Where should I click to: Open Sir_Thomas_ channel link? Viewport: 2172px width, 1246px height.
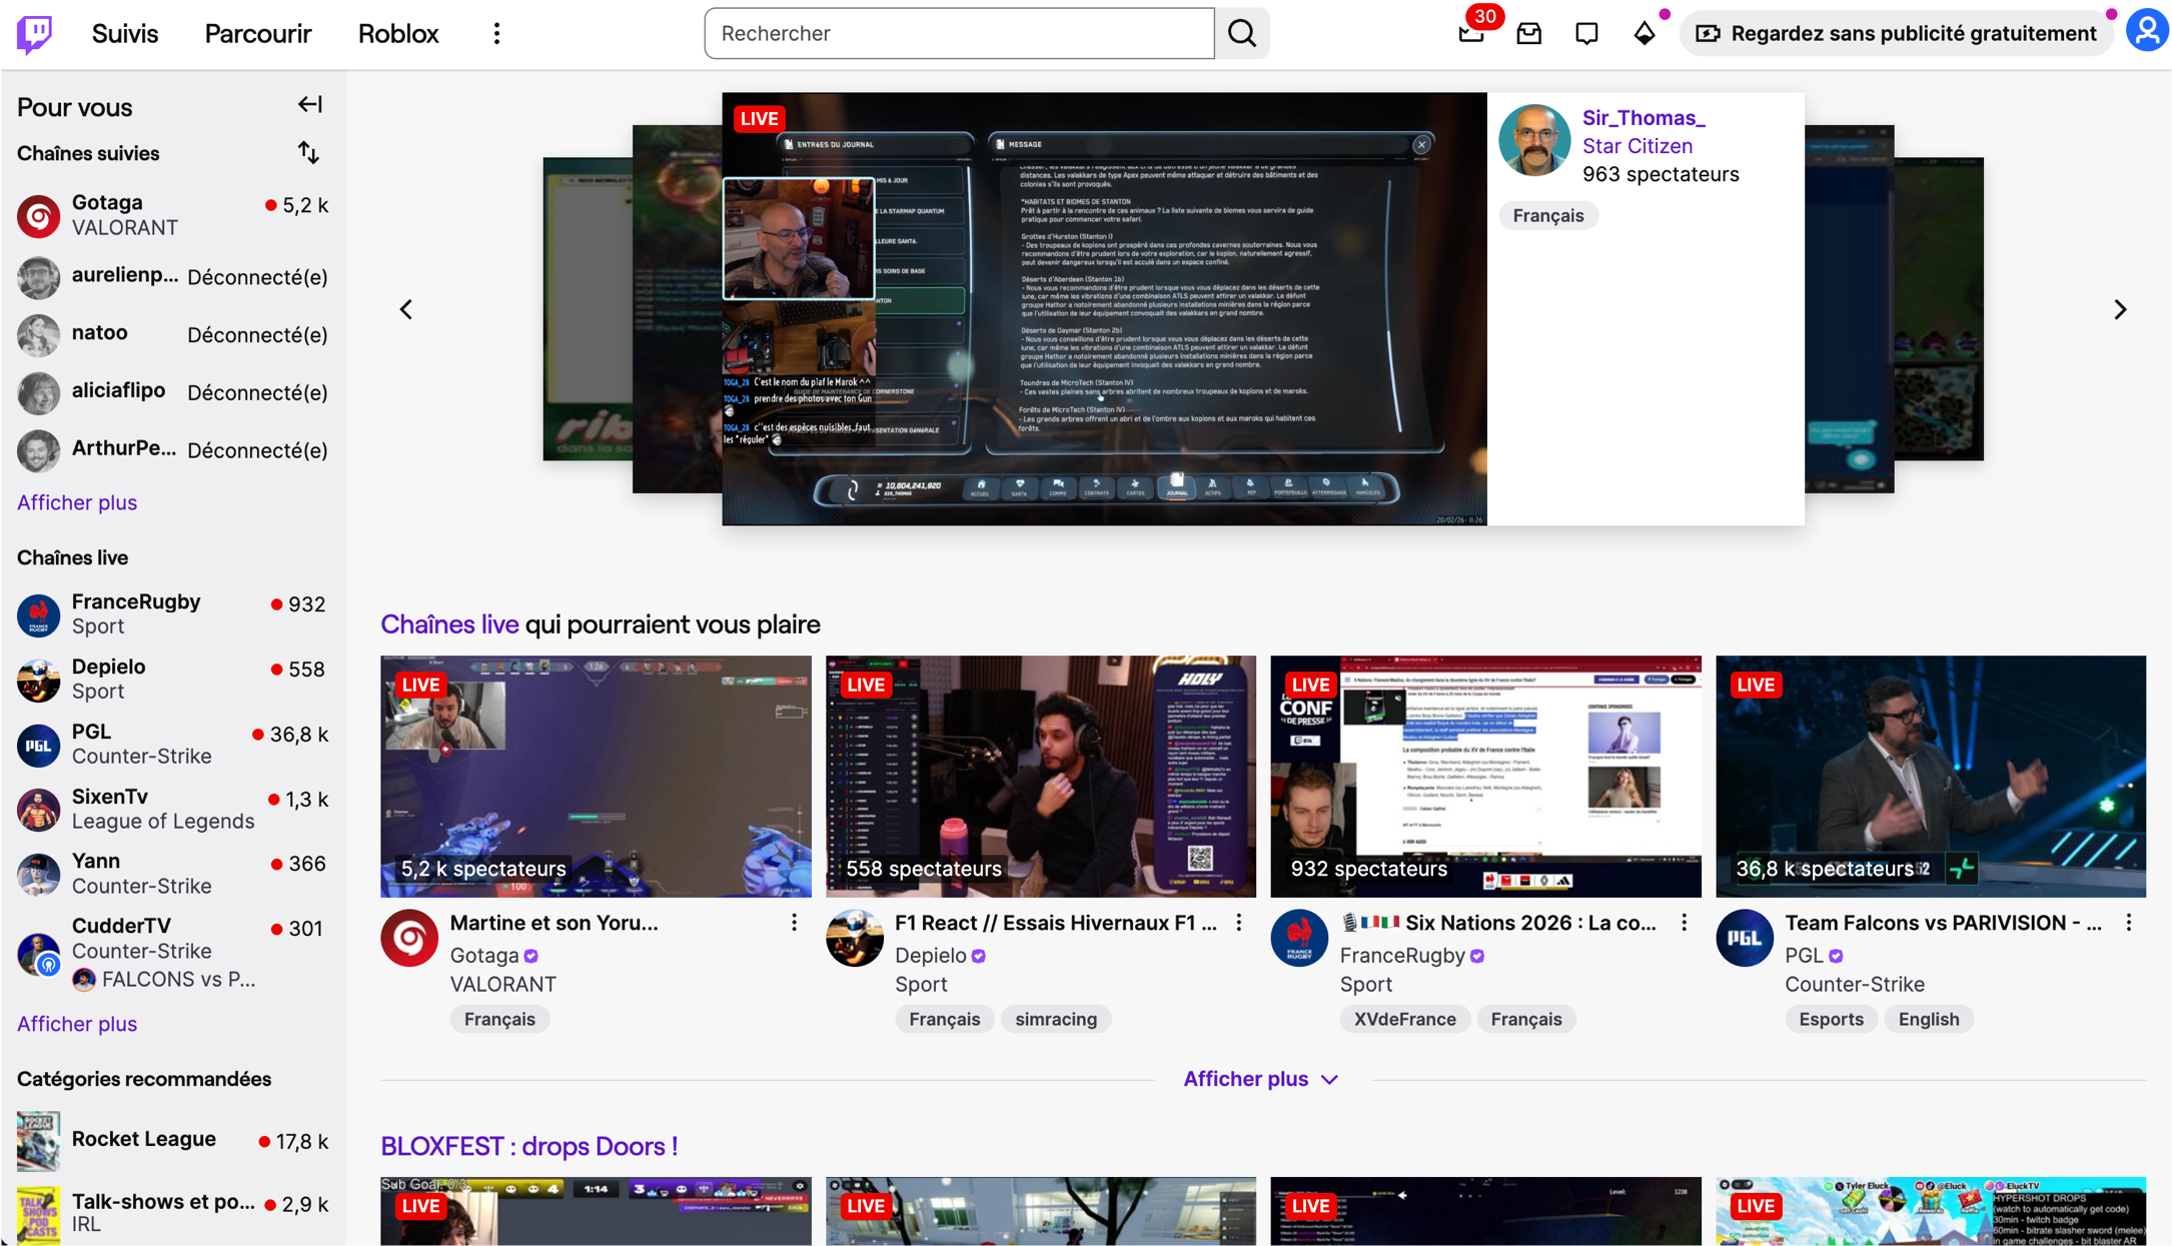coord(1643,117)
